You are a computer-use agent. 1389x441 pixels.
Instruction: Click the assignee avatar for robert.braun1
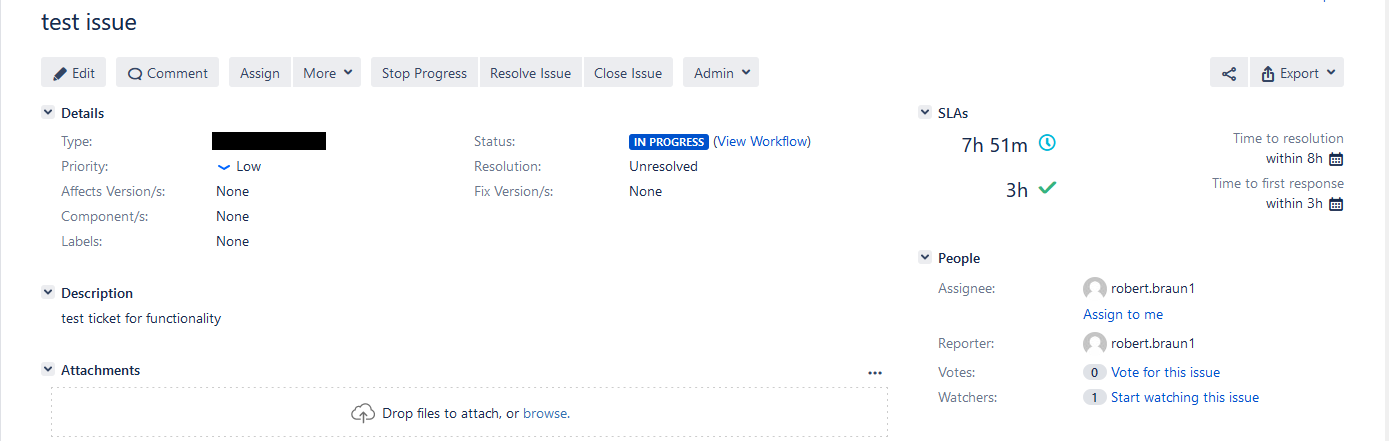1095,289
